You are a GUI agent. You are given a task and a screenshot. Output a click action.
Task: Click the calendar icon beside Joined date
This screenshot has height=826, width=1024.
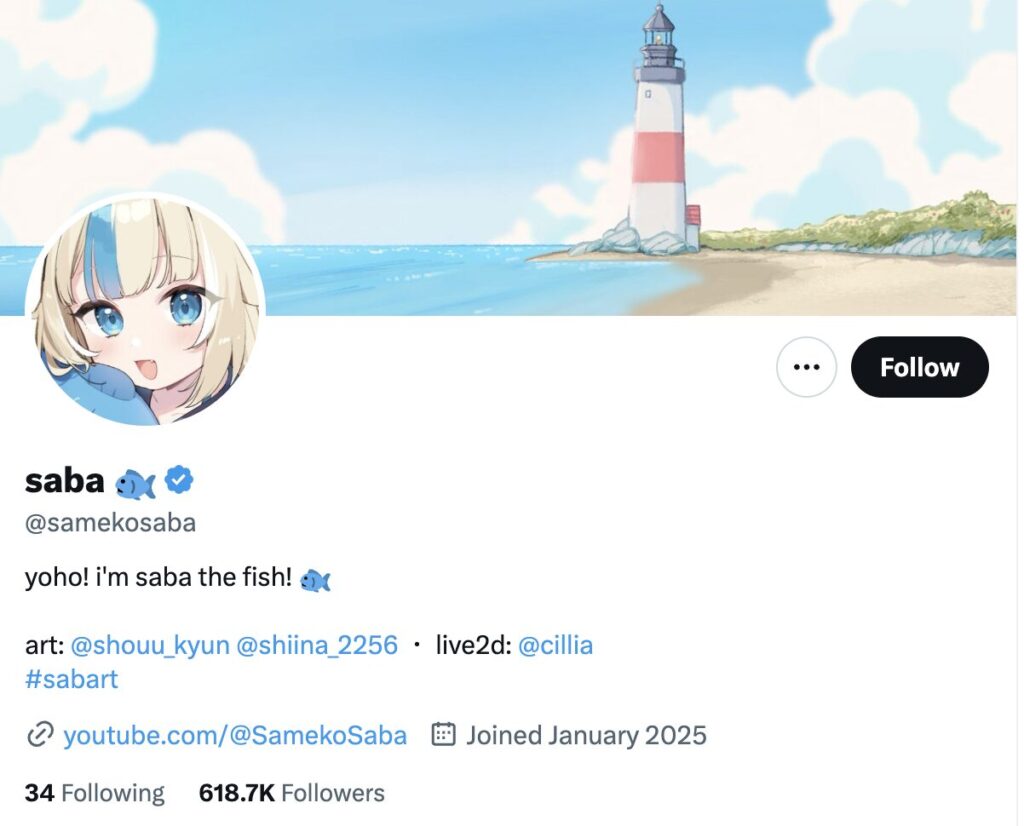coord(443,735)
